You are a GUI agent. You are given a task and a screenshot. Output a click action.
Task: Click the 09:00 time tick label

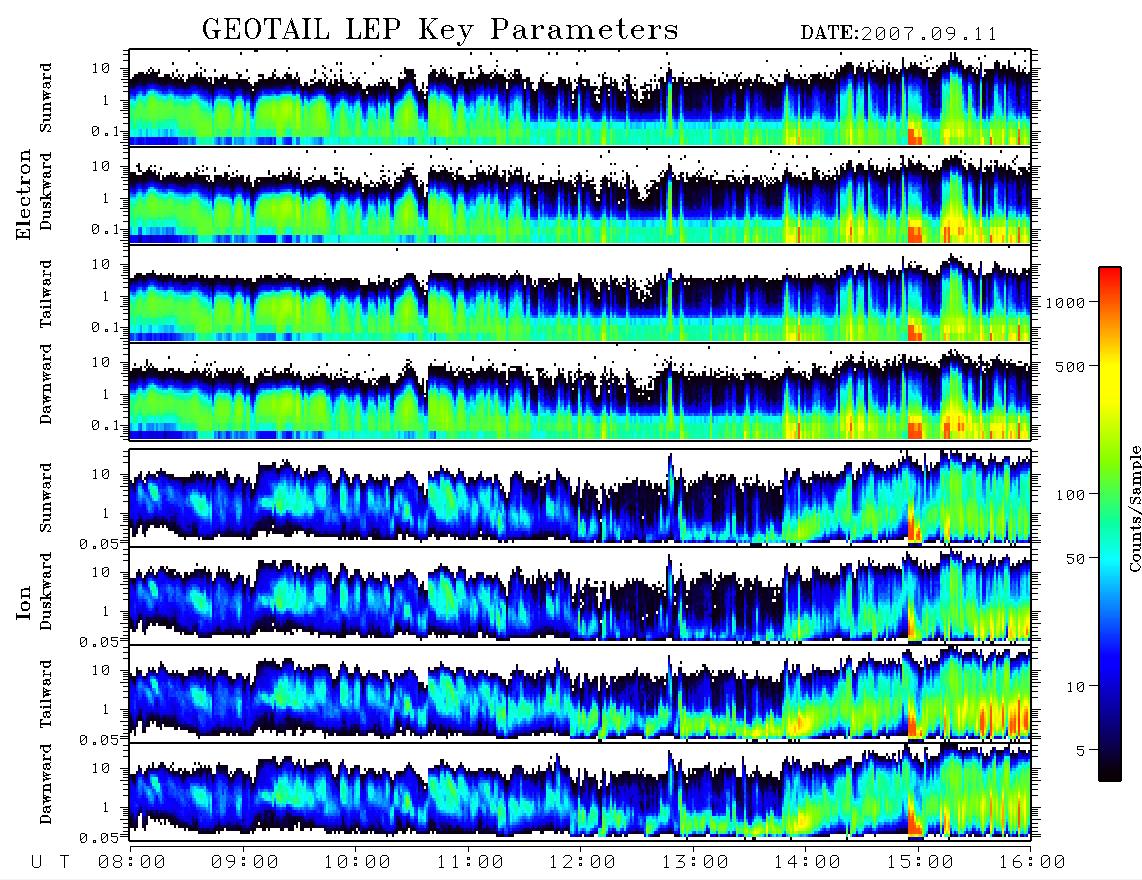pos(245,862)
